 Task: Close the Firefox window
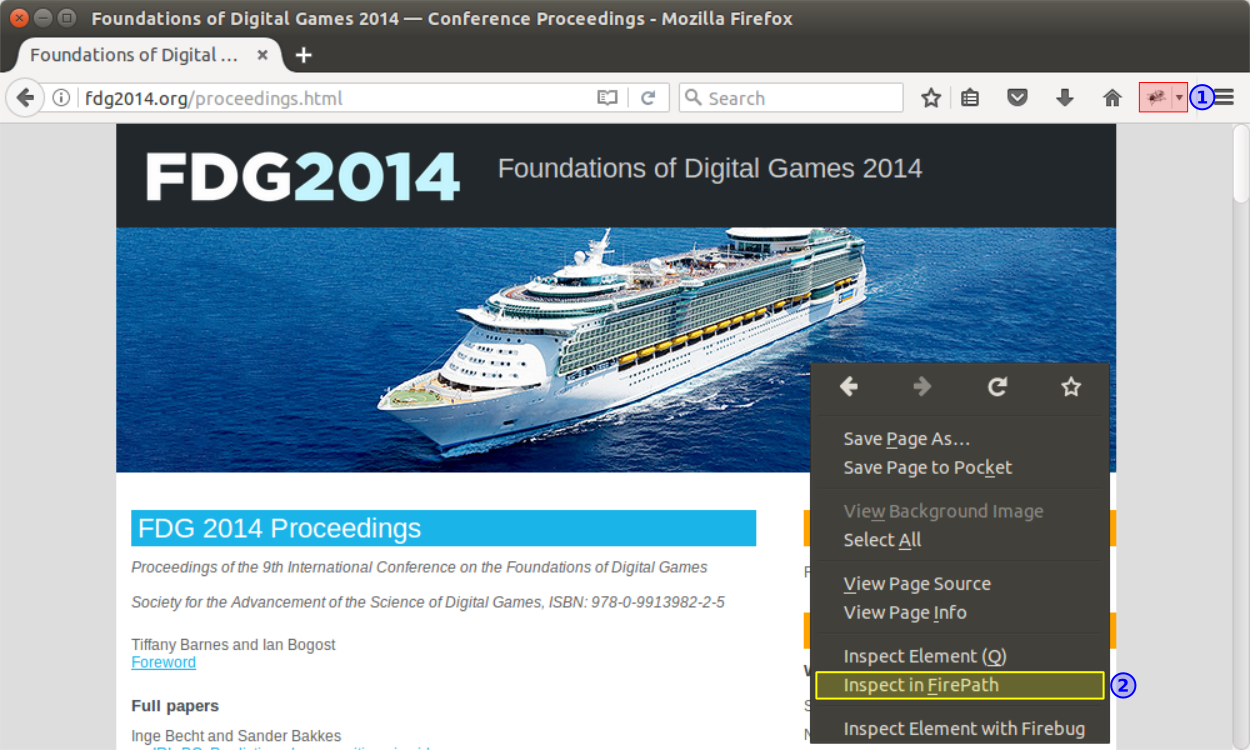(18, 18)
